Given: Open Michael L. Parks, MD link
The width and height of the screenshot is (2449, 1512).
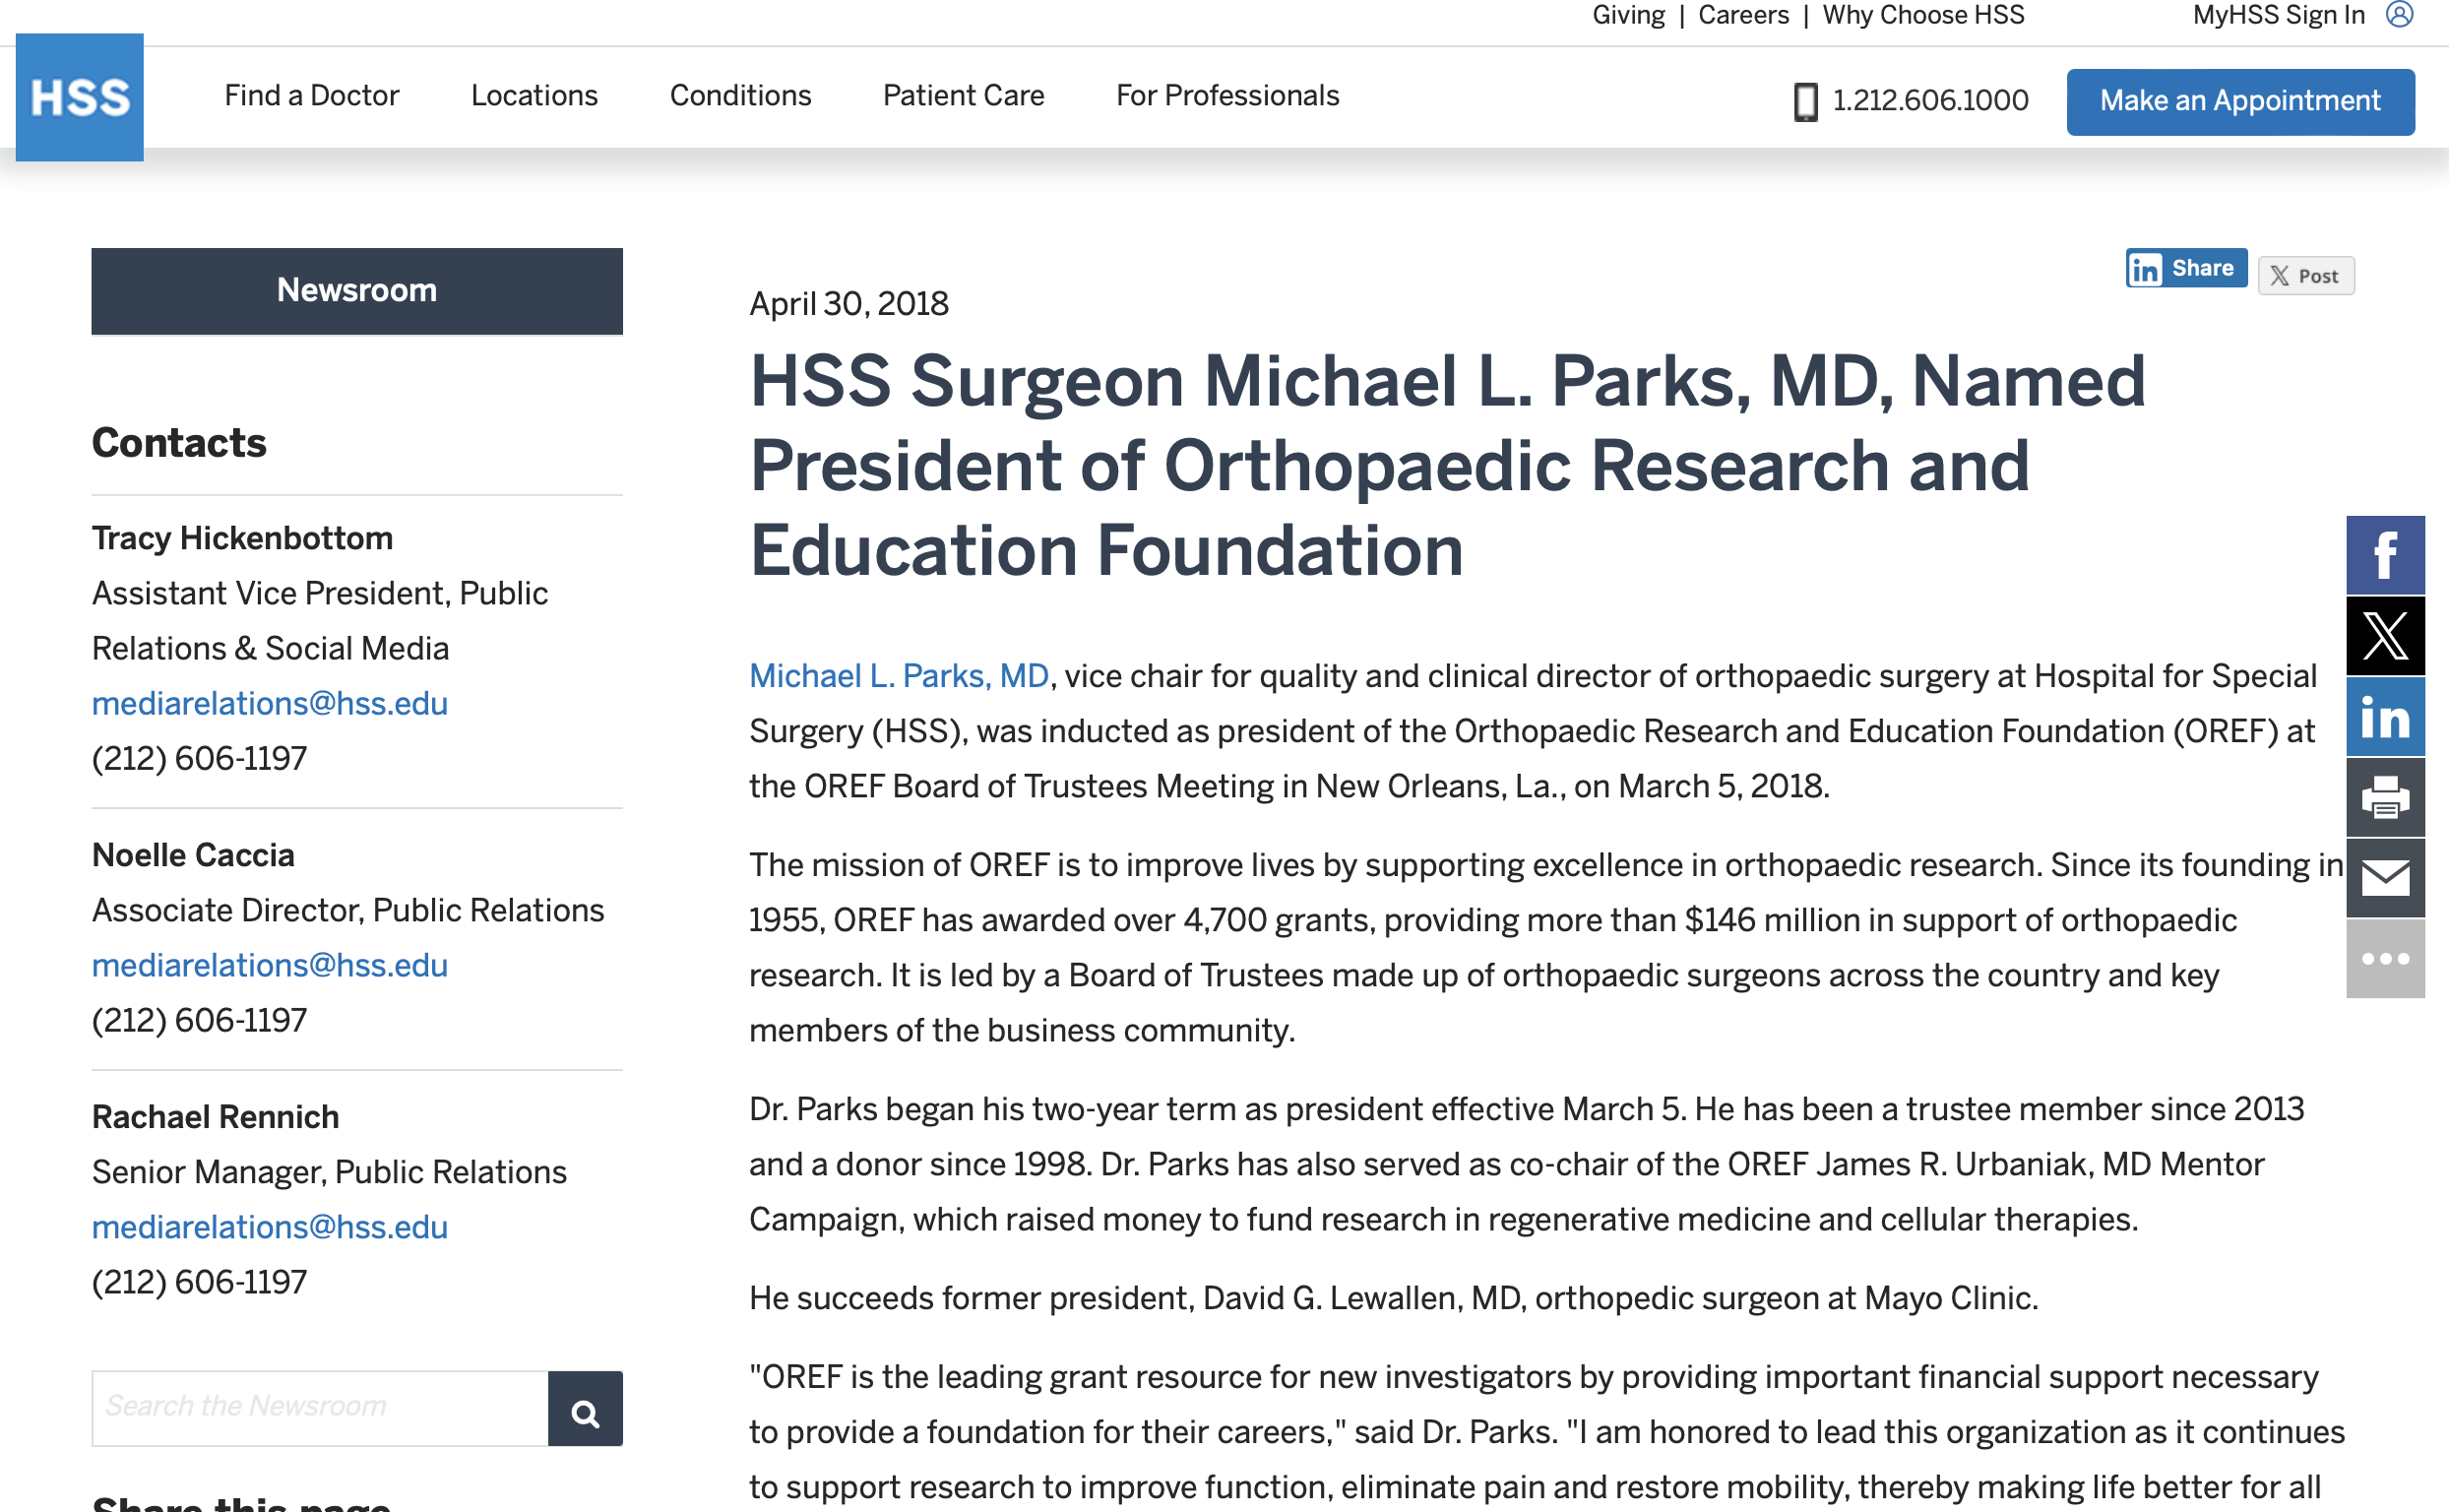Looking at the screenshot, I should [x=898, y=676].
